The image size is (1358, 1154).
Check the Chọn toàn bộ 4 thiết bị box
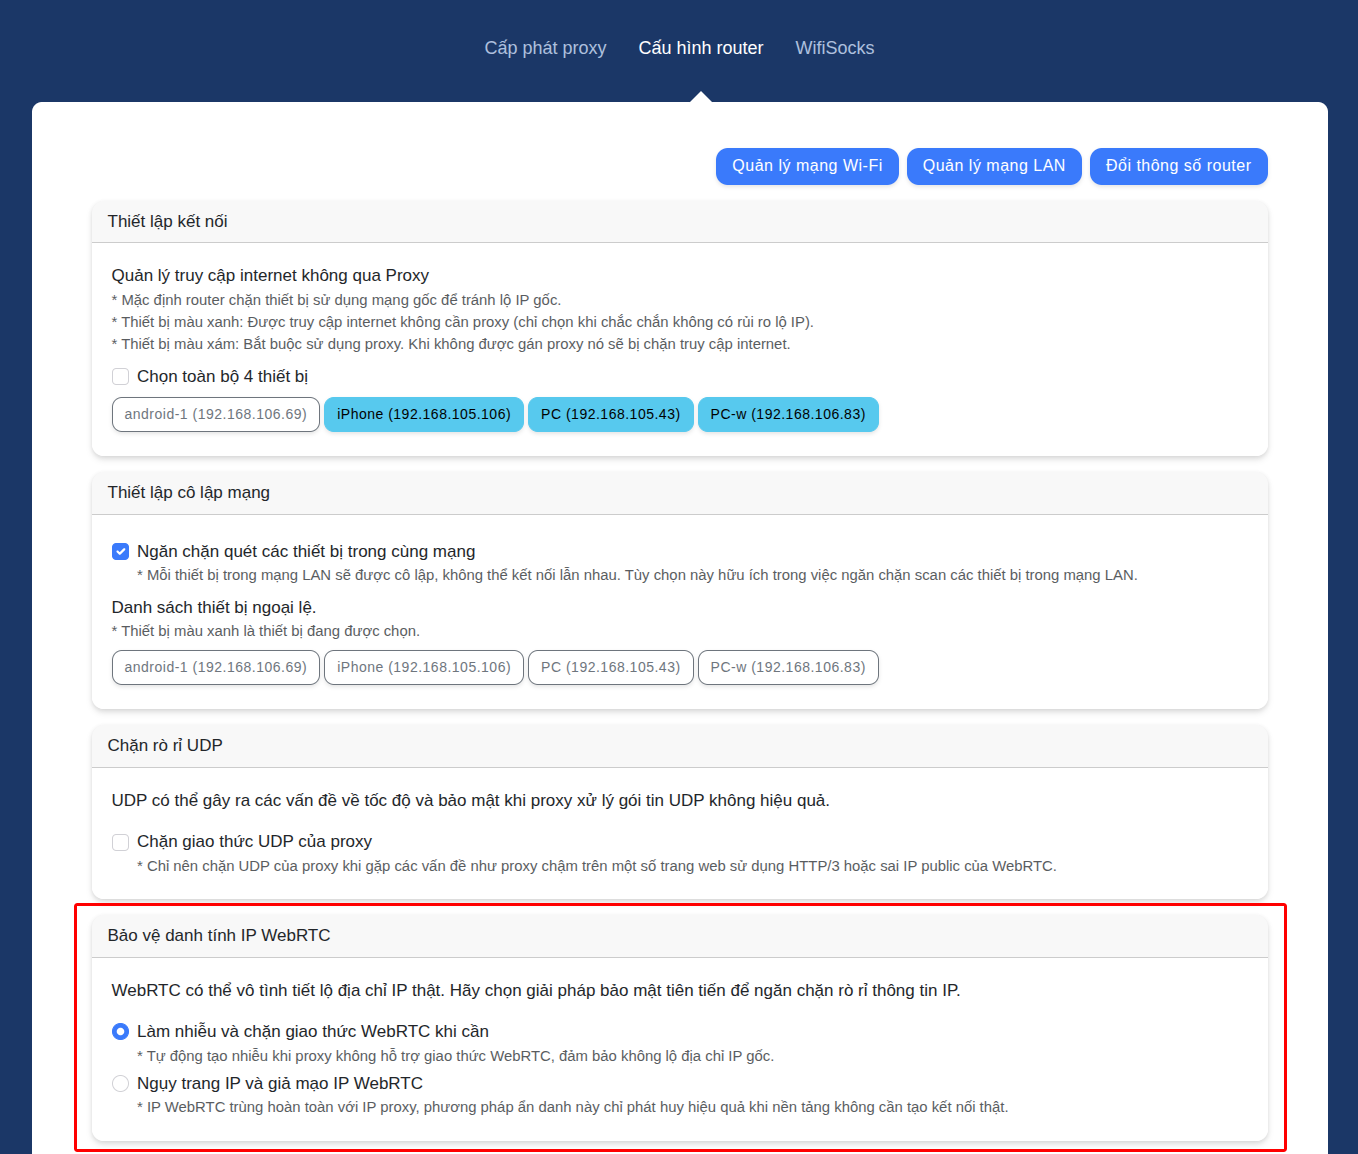[121, 377]
